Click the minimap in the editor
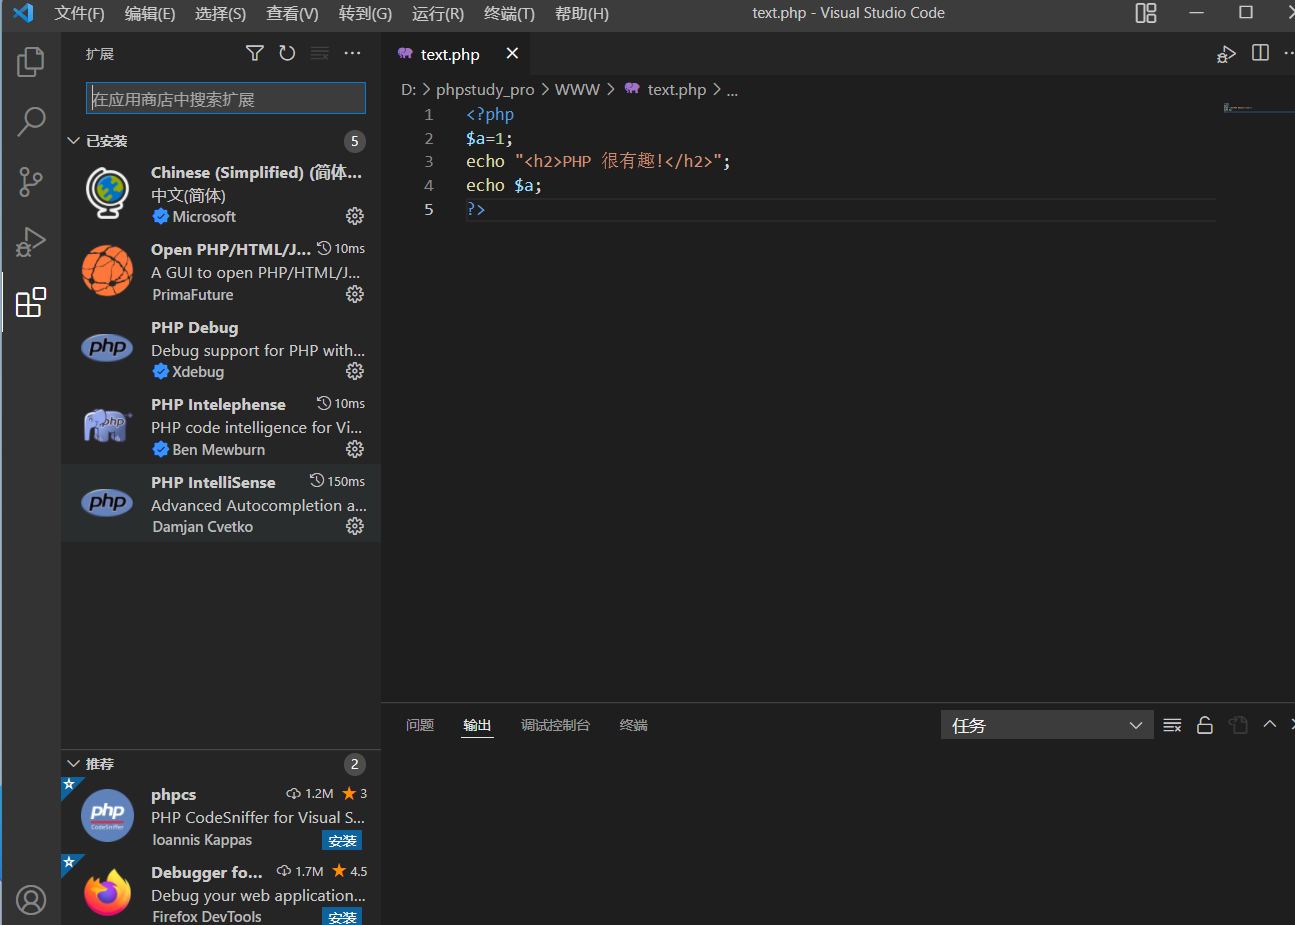 1258,107
